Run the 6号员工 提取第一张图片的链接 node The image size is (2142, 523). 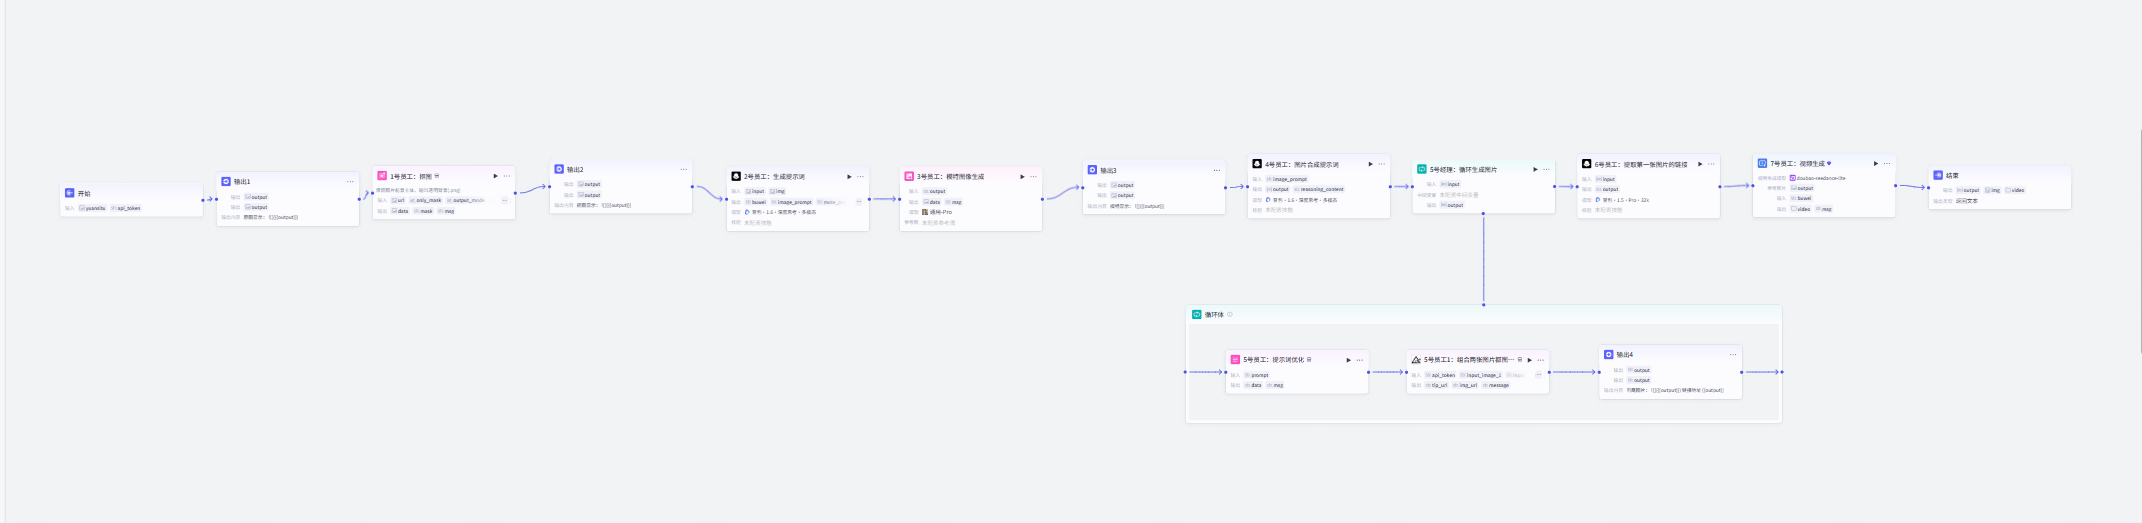(x=1700, y=164)
